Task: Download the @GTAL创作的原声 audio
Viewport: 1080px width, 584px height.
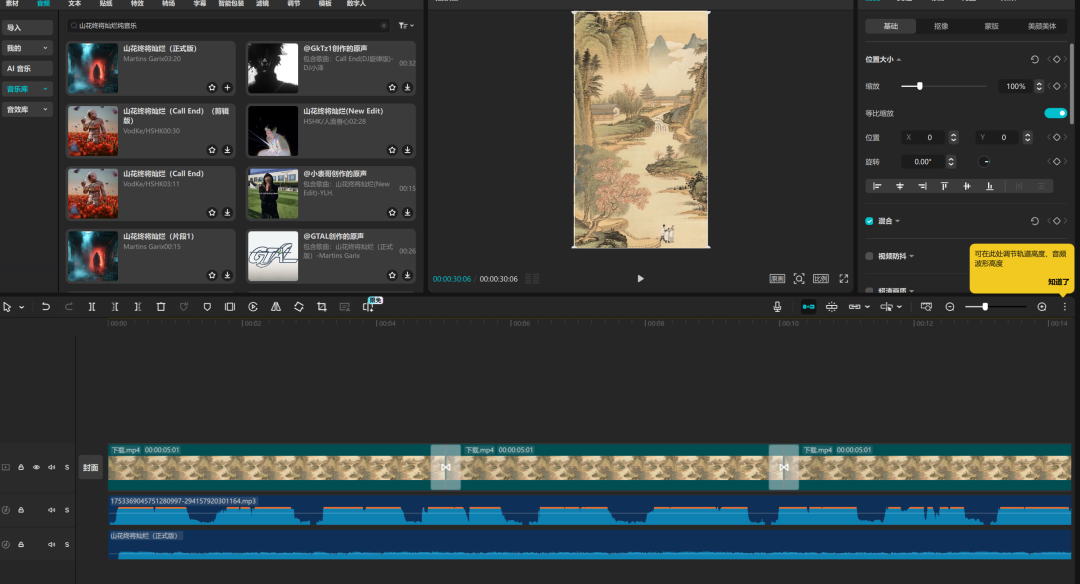Action: pos(407,275)
